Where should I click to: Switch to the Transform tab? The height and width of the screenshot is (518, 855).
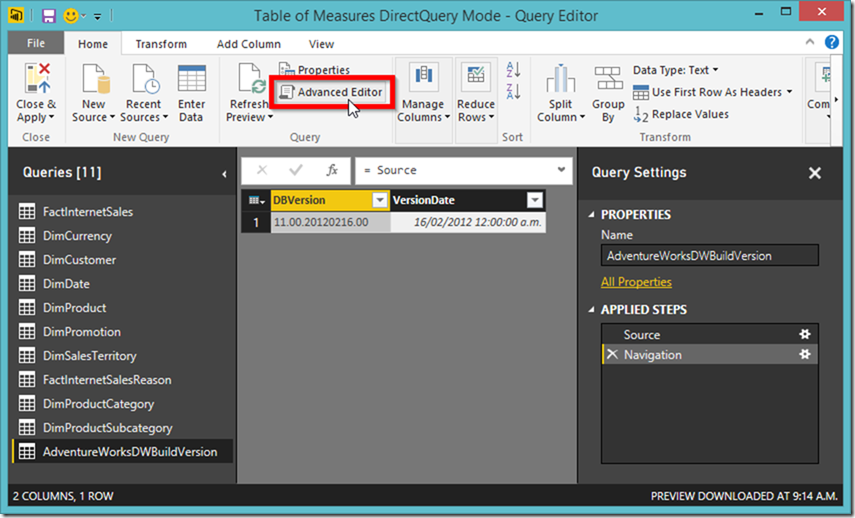pyautogui.click(x=161, y=44)
